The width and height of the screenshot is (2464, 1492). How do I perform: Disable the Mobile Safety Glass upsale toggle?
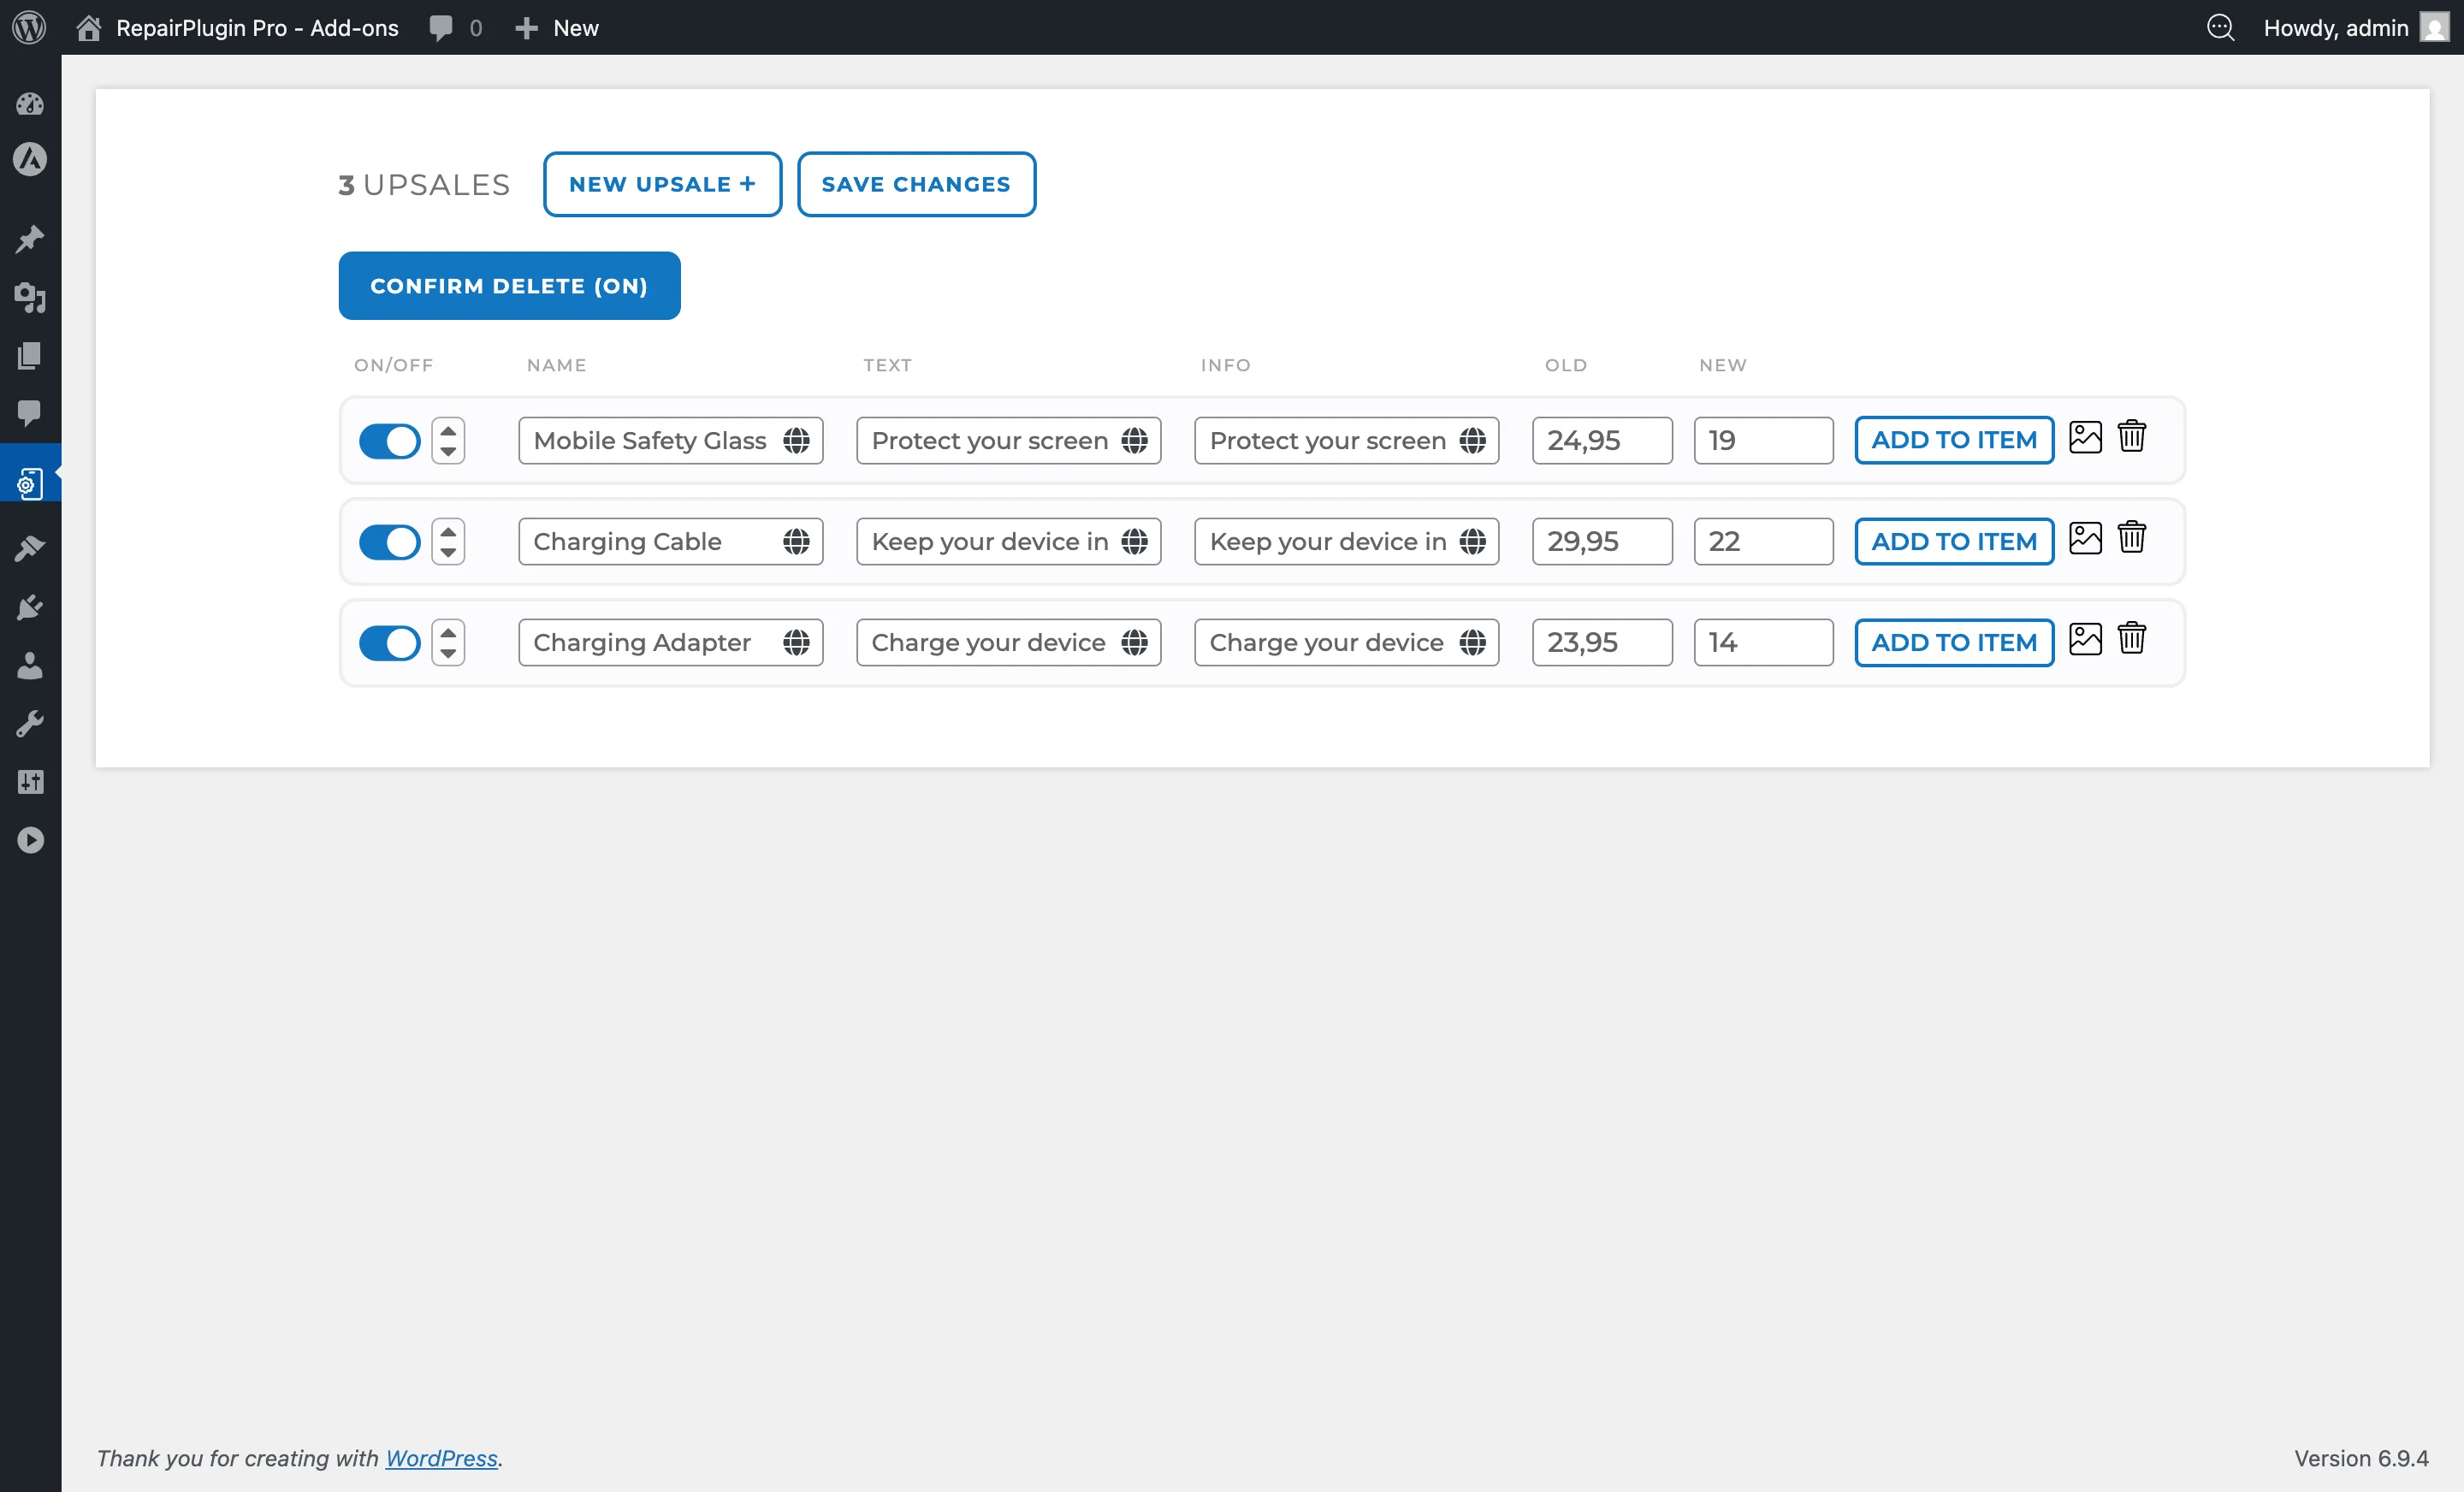389,440
